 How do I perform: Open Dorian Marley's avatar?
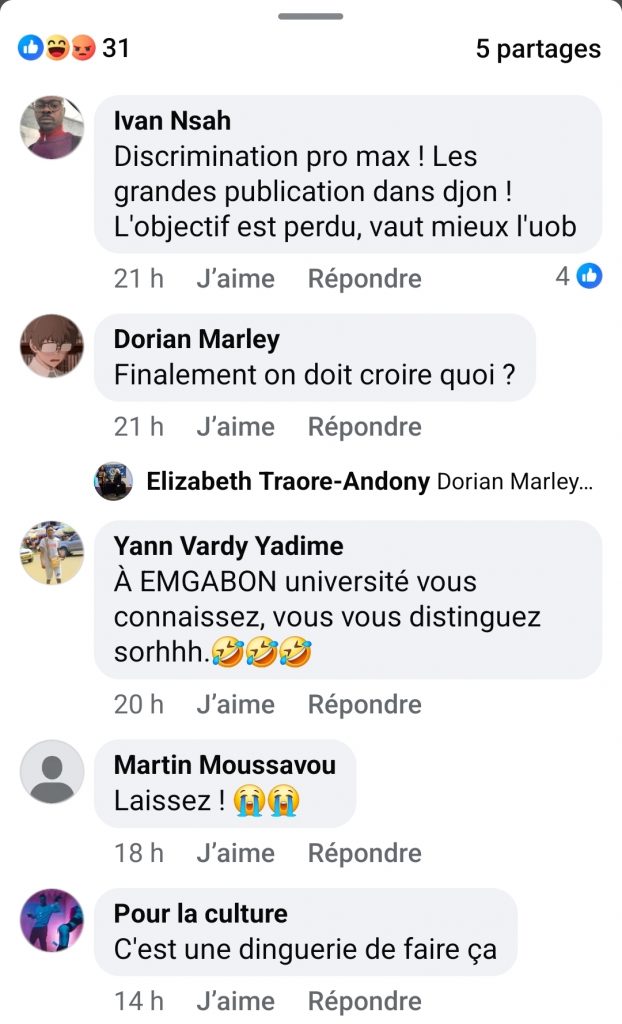point(52,346)
